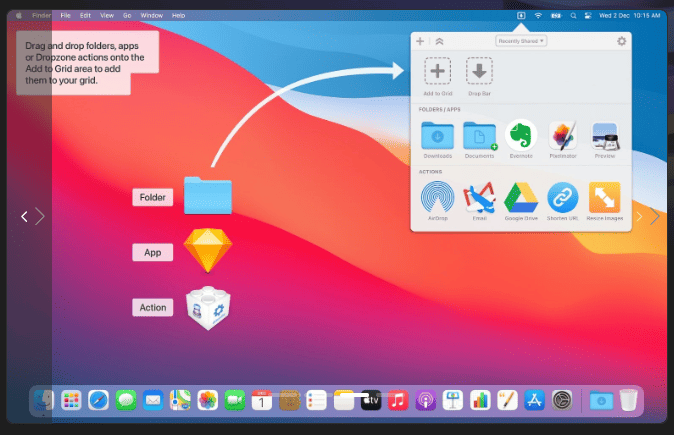Viewport: 674px width, 435px height.
Task: Open the Drop Bar target
Action: [479, 71]
